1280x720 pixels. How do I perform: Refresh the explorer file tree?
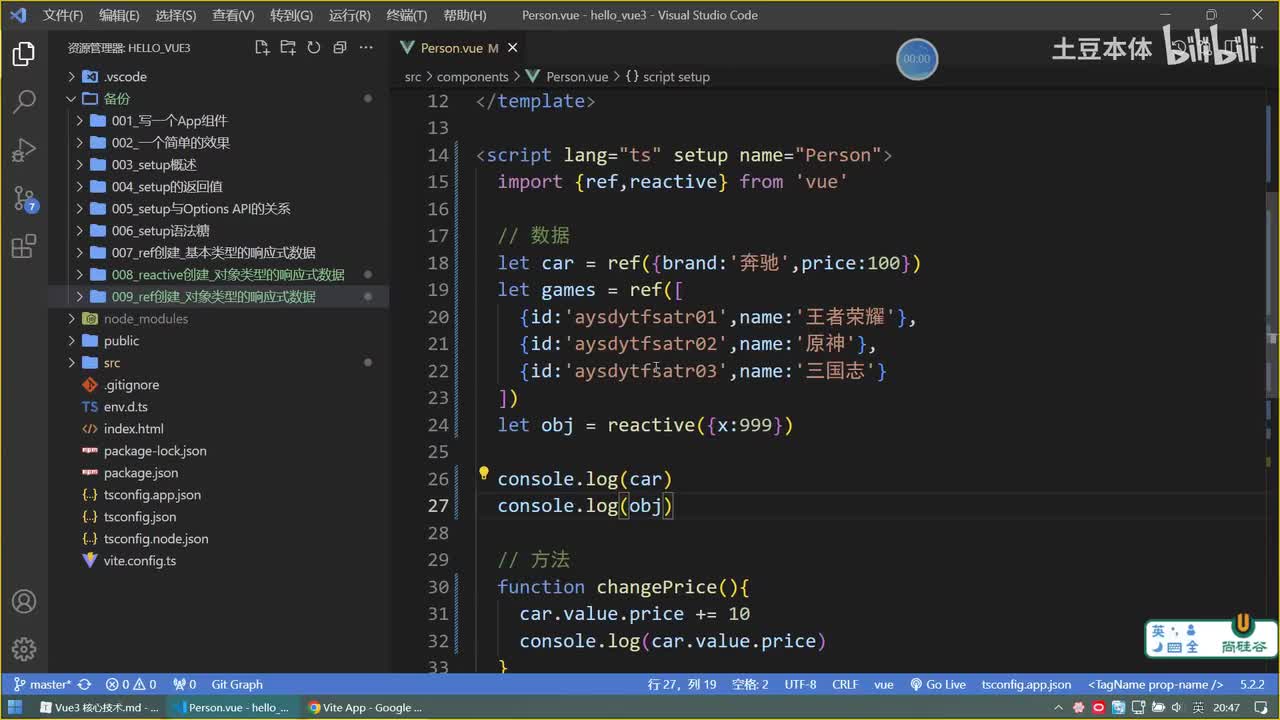click(x=314, y=48)
